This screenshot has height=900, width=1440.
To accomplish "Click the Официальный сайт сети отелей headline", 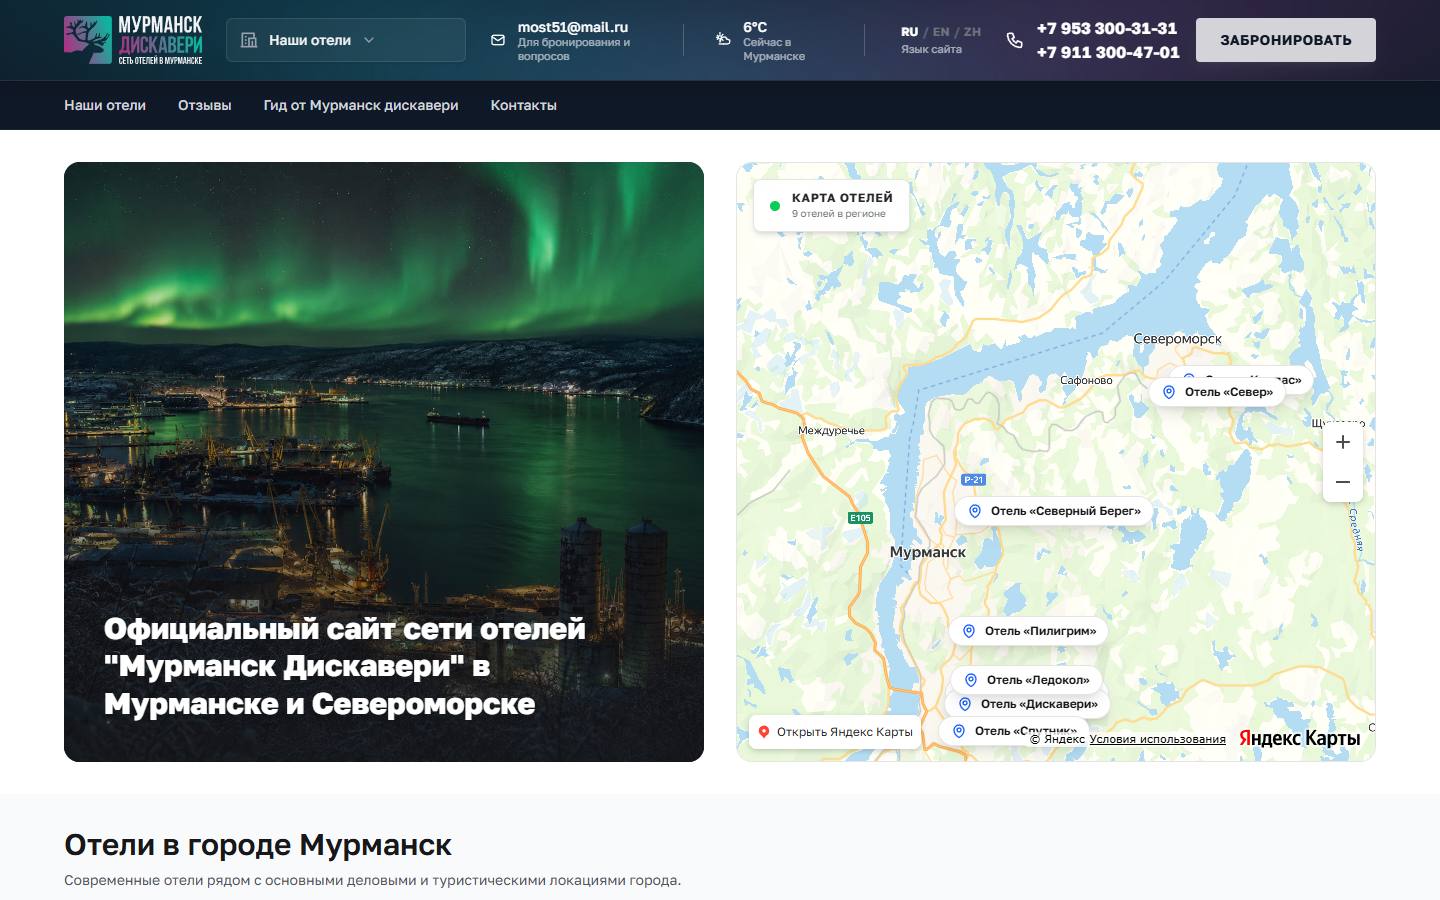I will point(345,666).
